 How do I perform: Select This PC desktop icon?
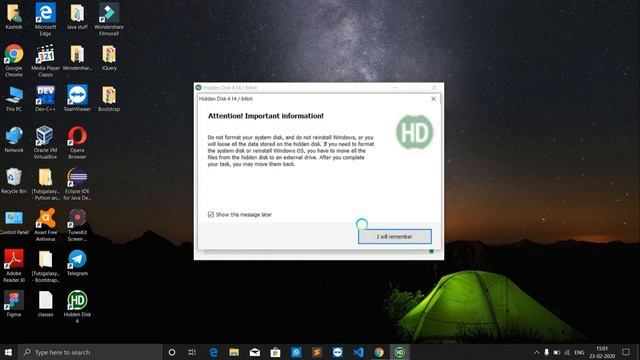[x=14, y=98]
